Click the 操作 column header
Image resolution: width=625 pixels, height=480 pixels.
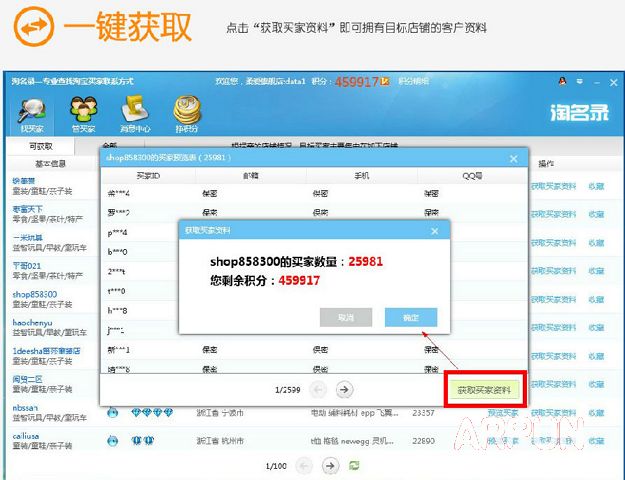546,164
